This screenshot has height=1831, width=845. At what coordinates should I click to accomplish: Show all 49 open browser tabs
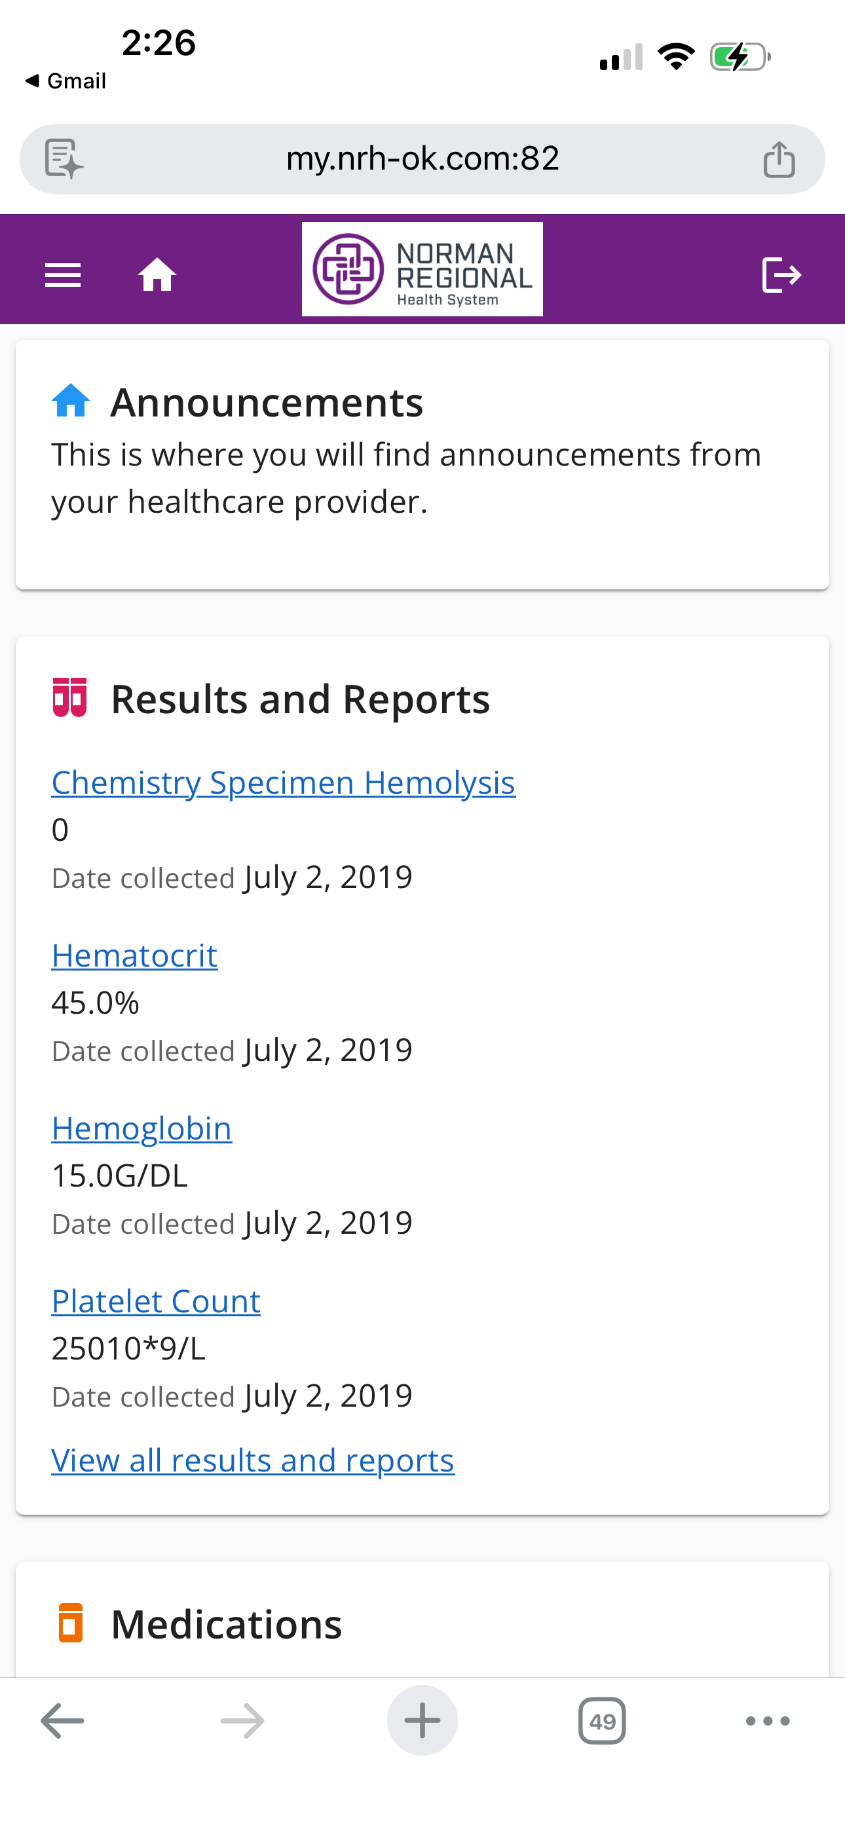pos(601,1720)
